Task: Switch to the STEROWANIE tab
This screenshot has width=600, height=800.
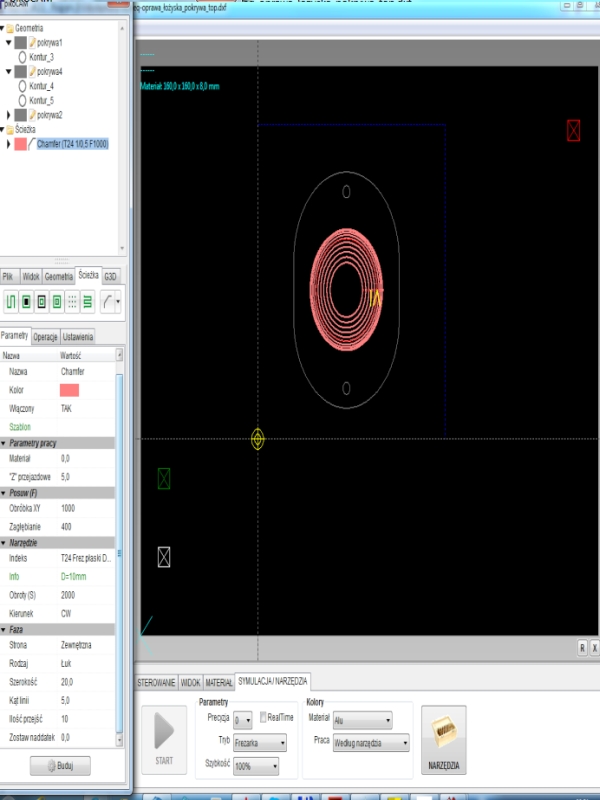Action: (x=156, y=682)
